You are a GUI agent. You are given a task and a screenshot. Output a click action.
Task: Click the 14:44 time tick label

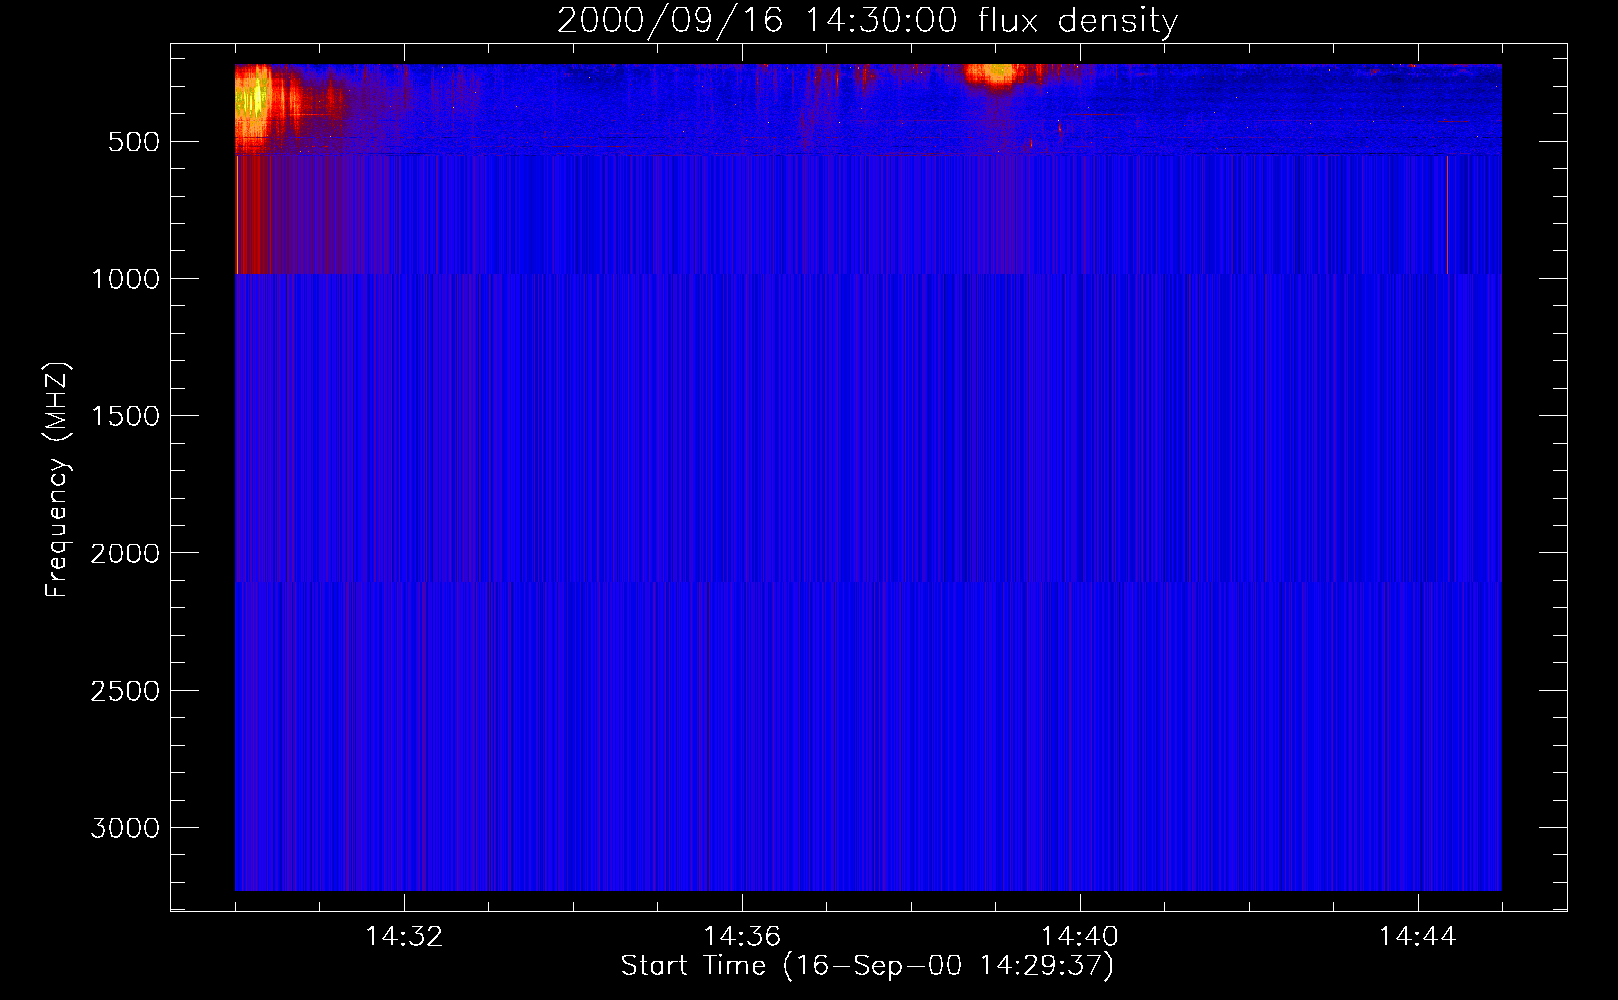point(1418,937)
